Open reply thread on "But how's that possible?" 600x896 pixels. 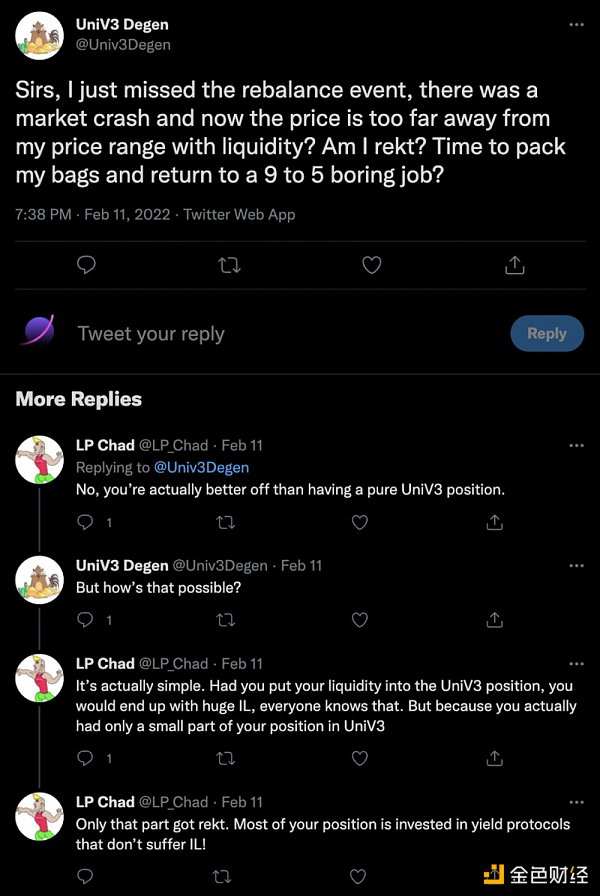[x=86, y=620]
